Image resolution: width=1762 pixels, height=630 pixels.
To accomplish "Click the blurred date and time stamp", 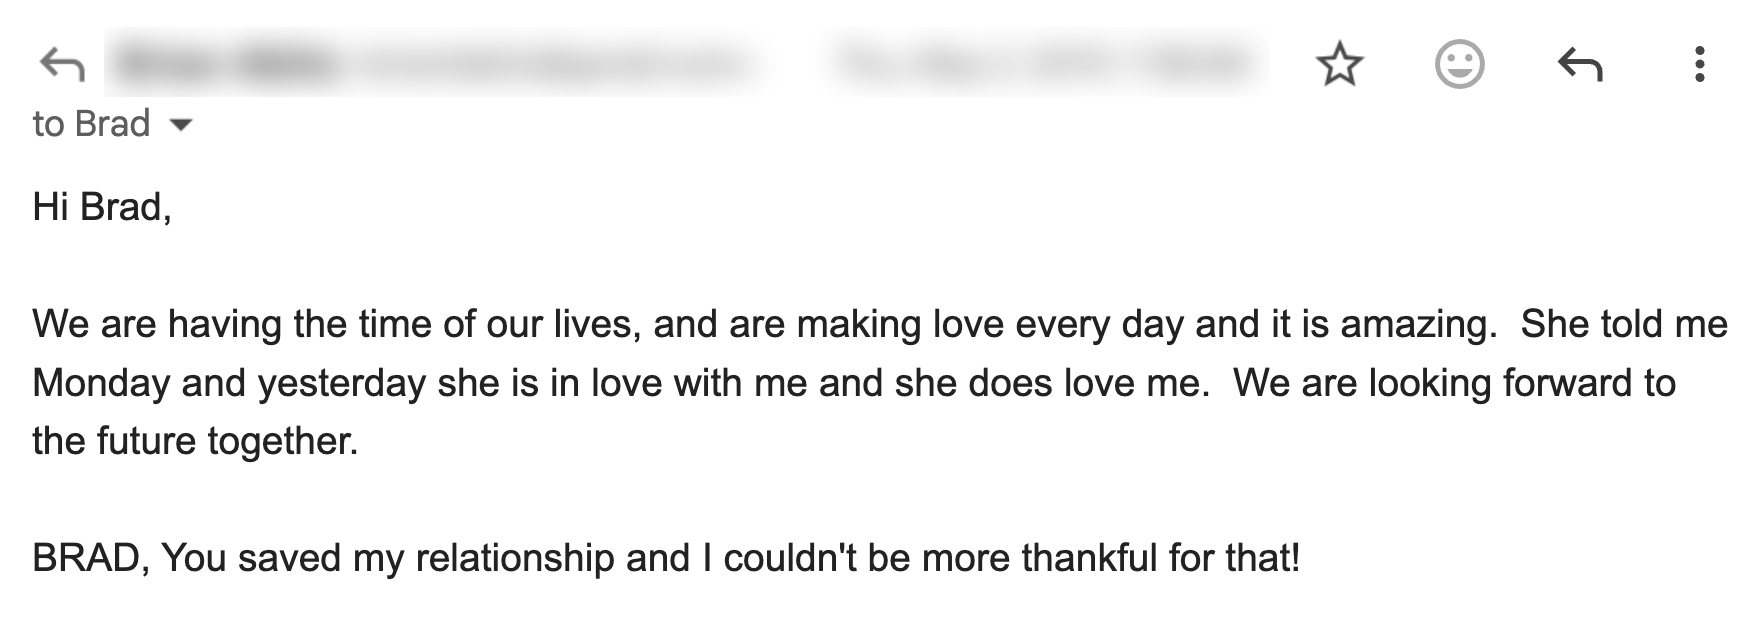I will click(x=1040, y=64).
